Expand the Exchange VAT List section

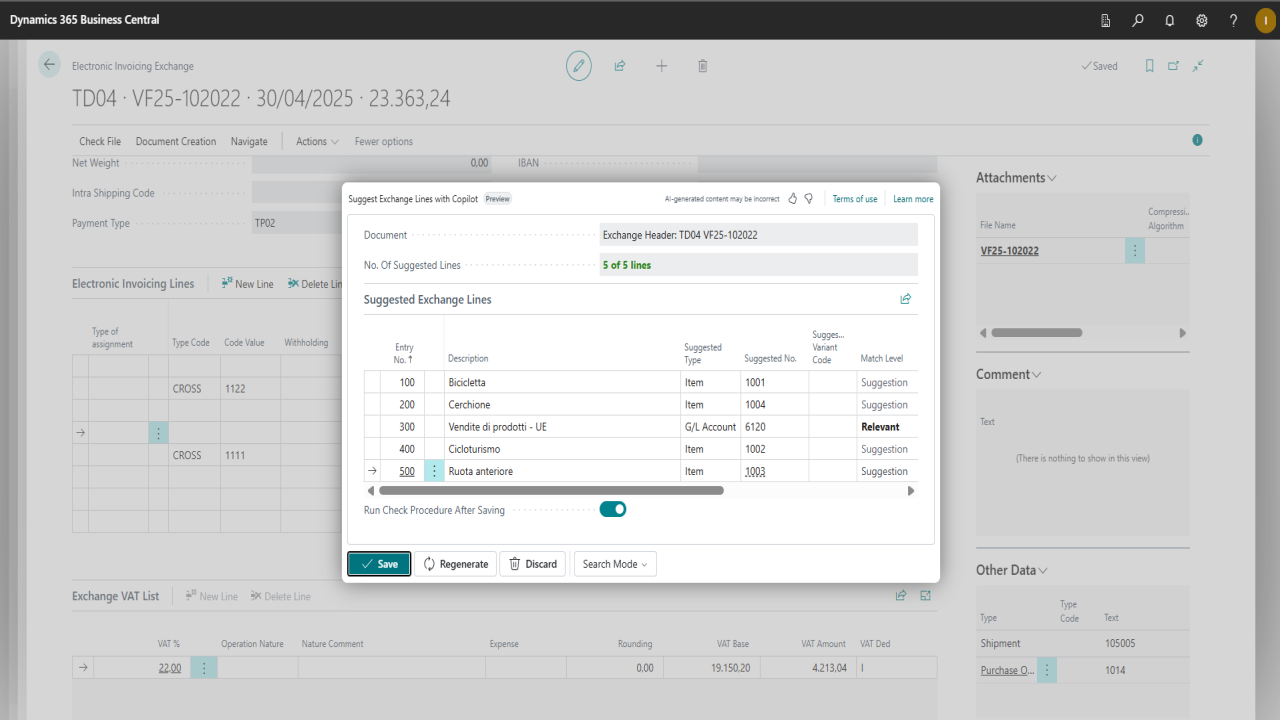point(926,596)
